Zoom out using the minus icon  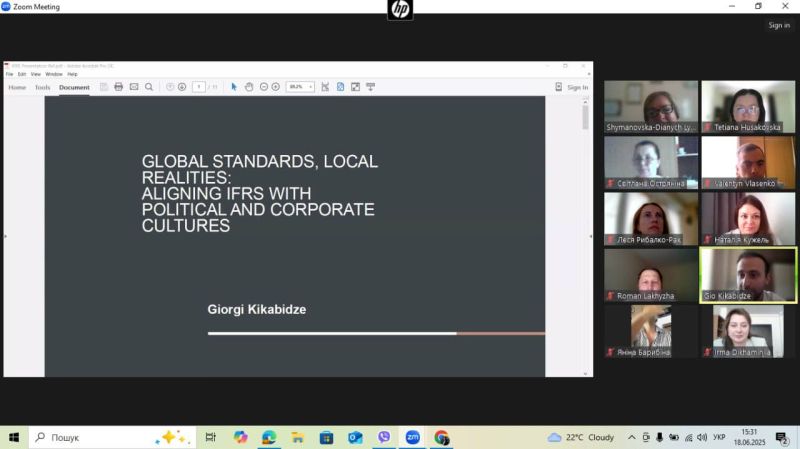point(264,87)
